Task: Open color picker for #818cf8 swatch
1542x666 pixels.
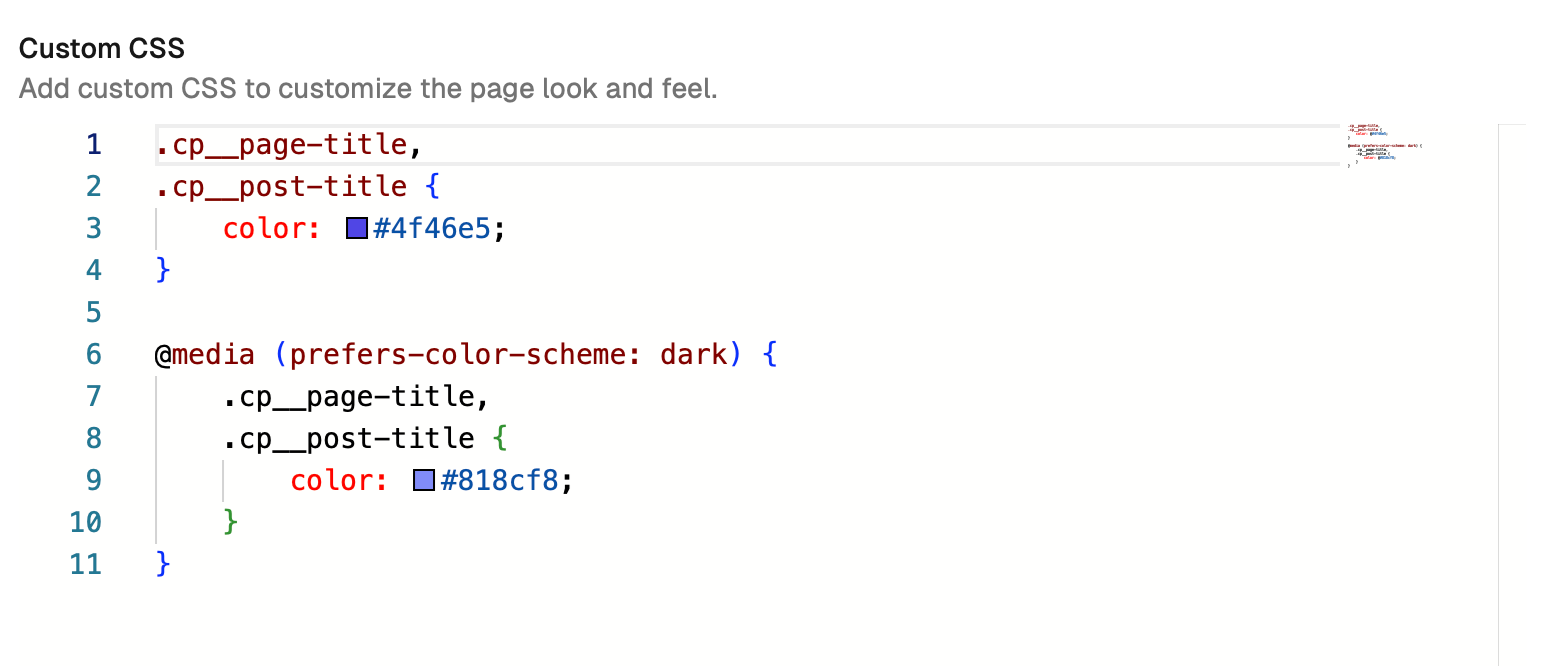Action: coord(424,481)
